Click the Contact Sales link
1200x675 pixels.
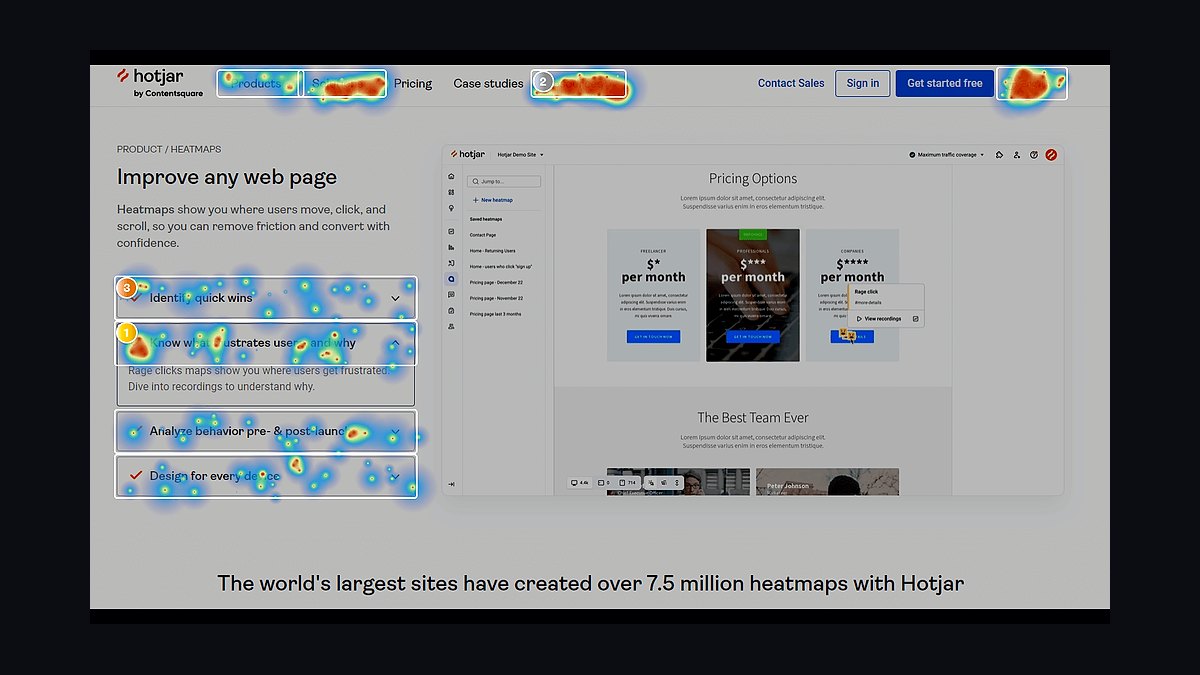point(791,83)
